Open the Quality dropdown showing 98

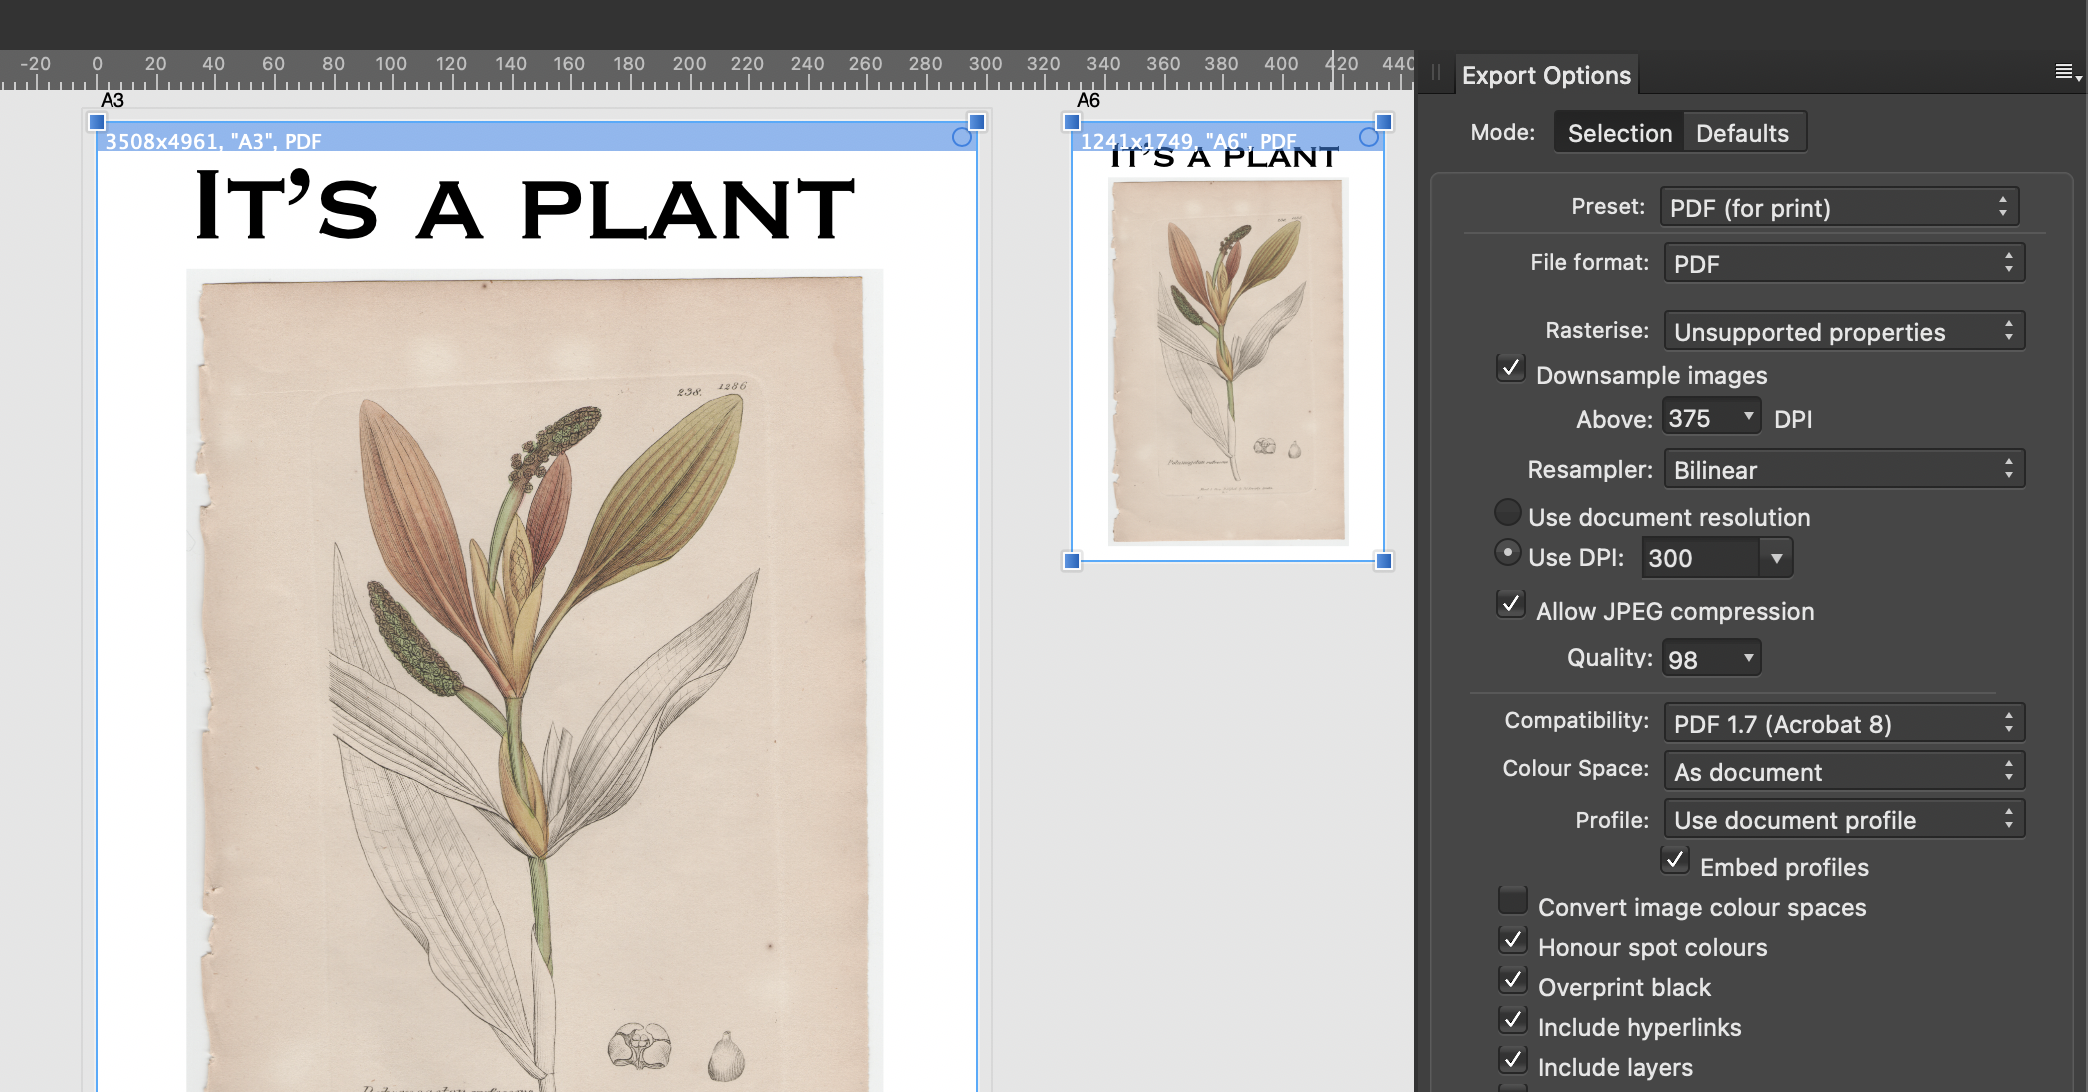pos(1711,659)
